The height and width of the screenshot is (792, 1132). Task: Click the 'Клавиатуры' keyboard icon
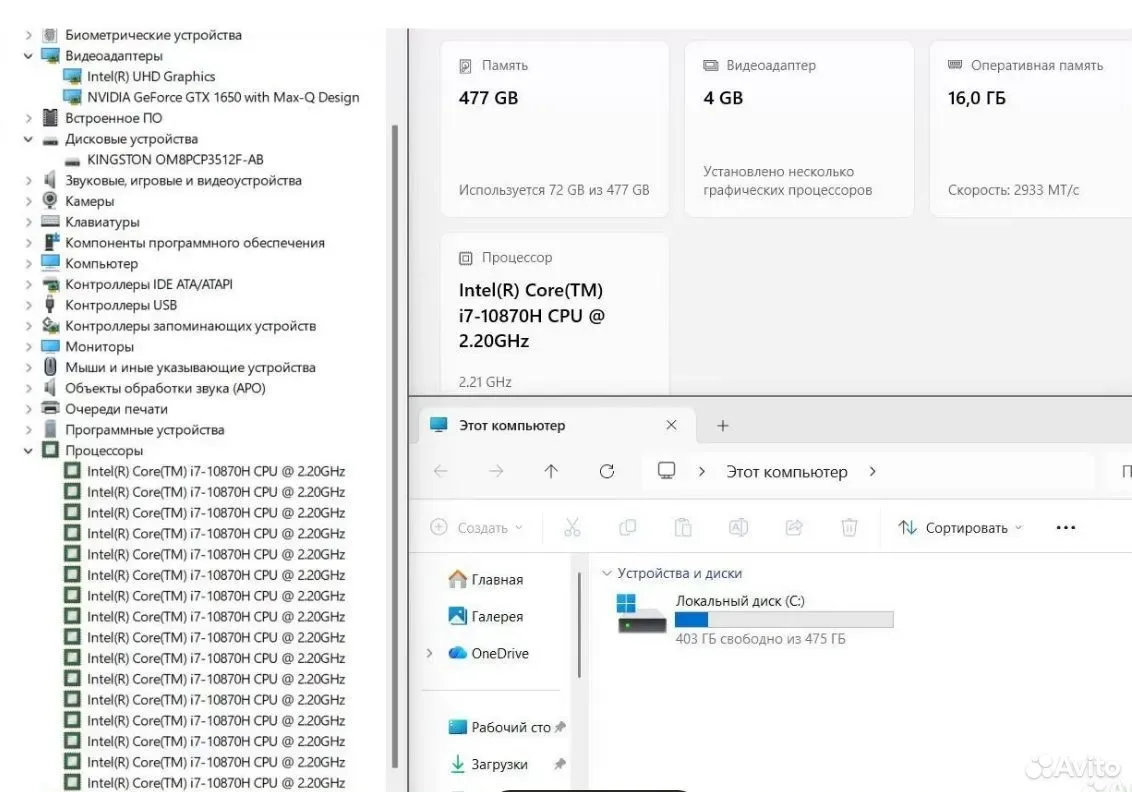point(50,222)
